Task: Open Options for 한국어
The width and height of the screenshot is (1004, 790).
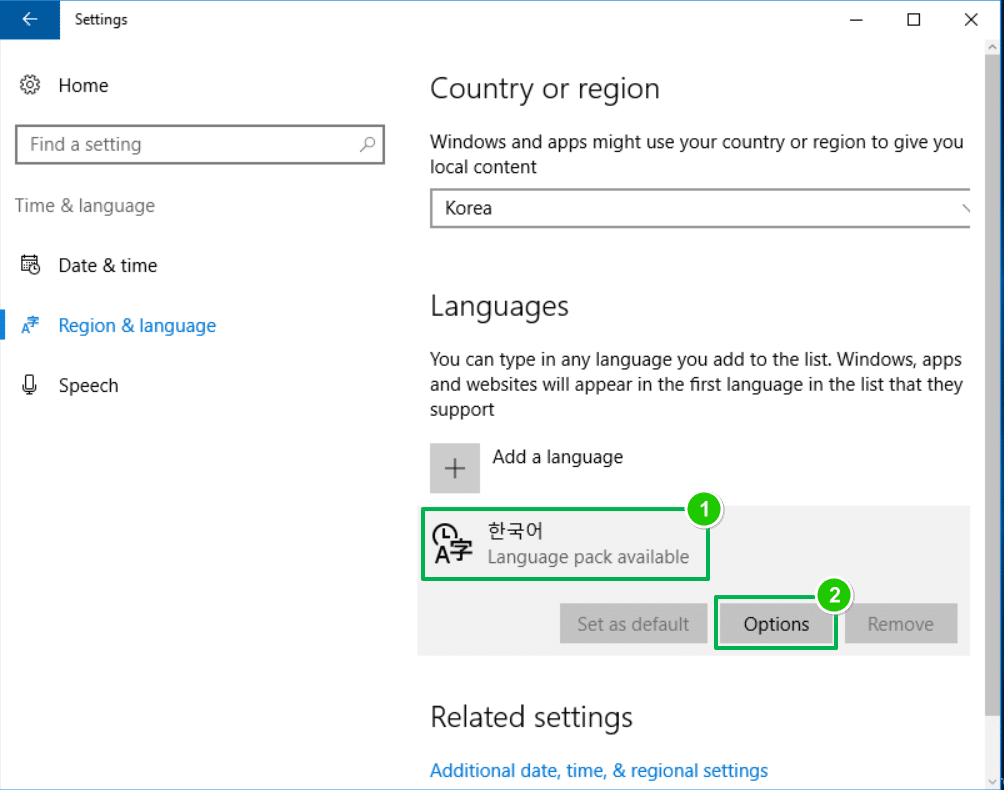Action: [776, 624]
